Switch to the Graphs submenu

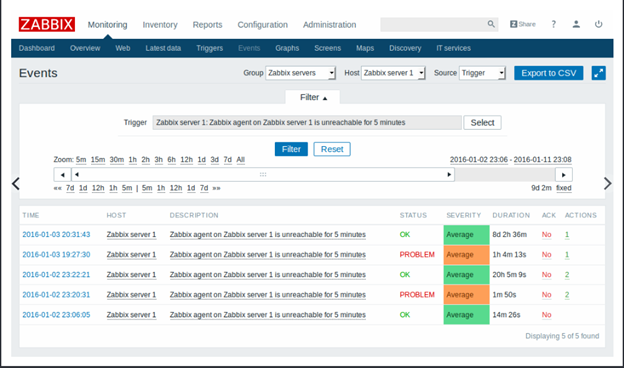click(287, 48)
